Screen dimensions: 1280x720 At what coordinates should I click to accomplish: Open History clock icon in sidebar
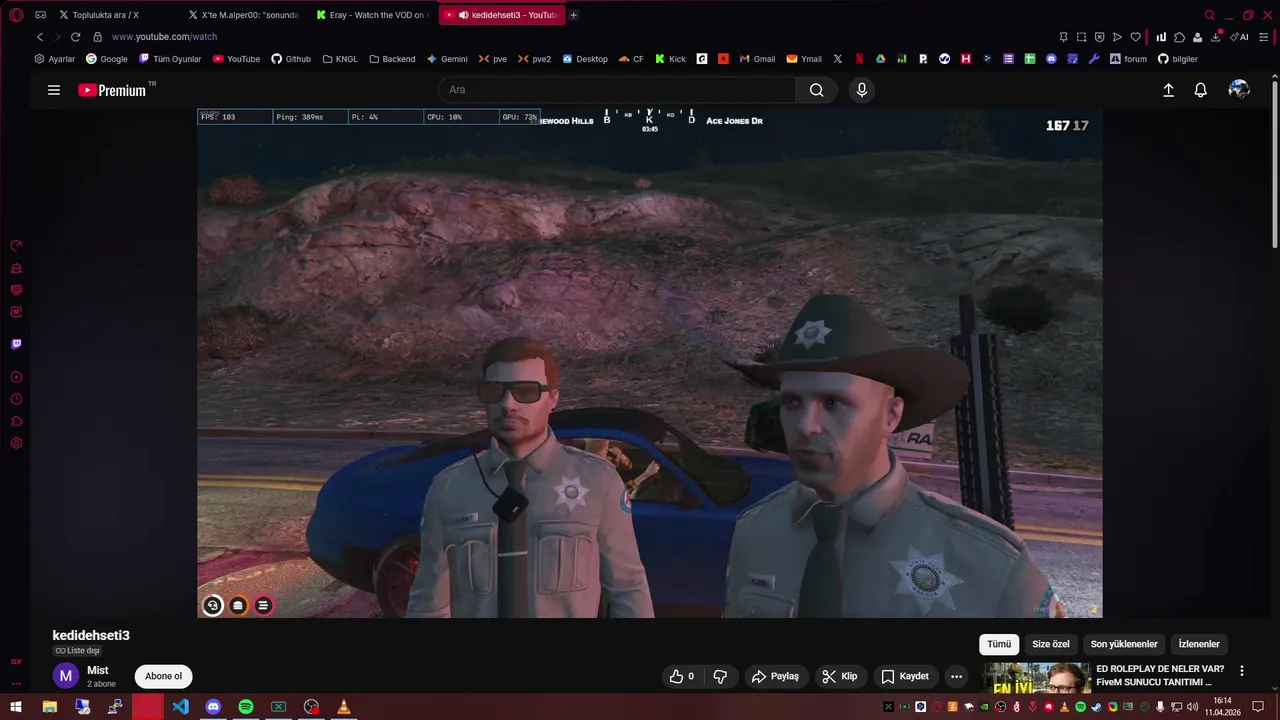click(x=16, y=399)
